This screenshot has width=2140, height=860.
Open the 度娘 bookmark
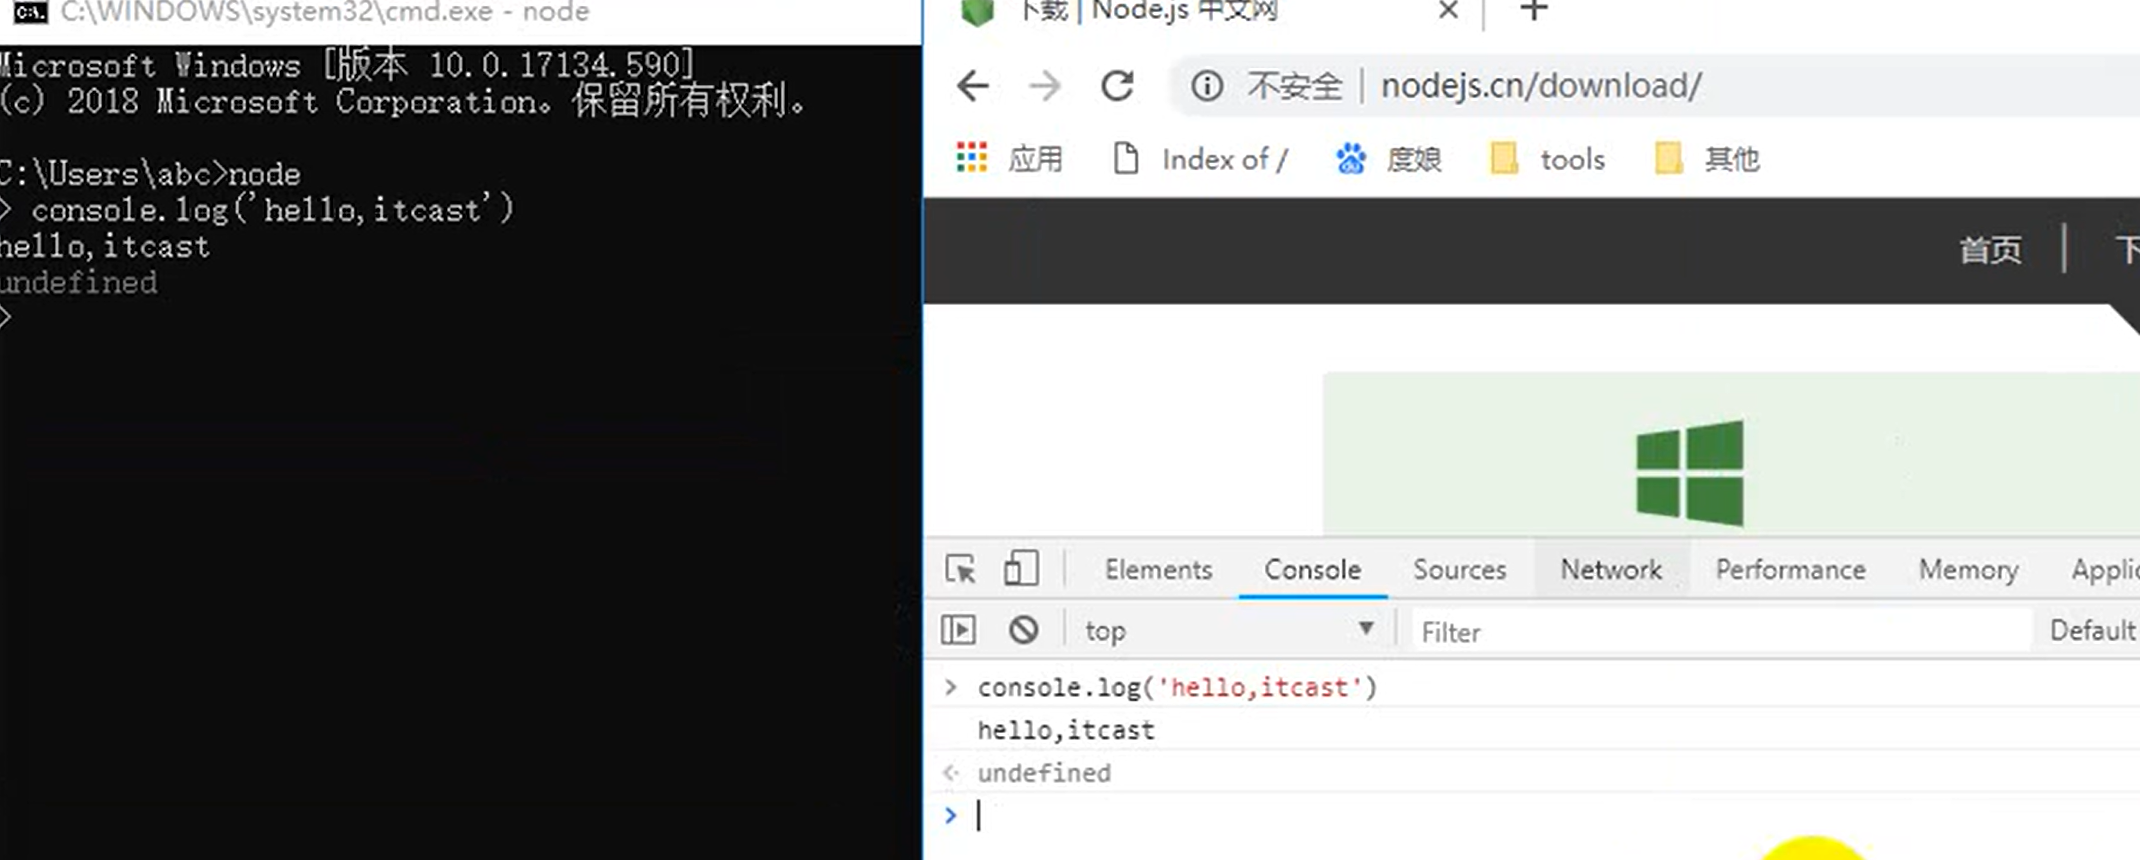1389,159
